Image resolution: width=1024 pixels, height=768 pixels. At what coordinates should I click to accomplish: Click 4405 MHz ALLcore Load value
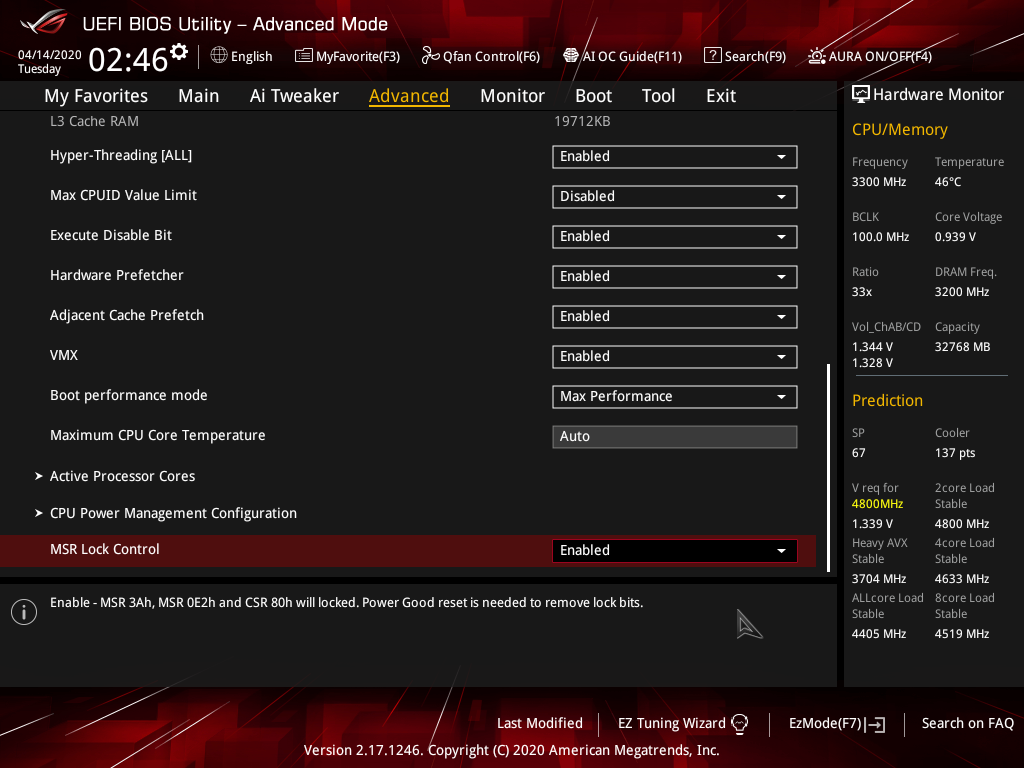click(878, 634)
